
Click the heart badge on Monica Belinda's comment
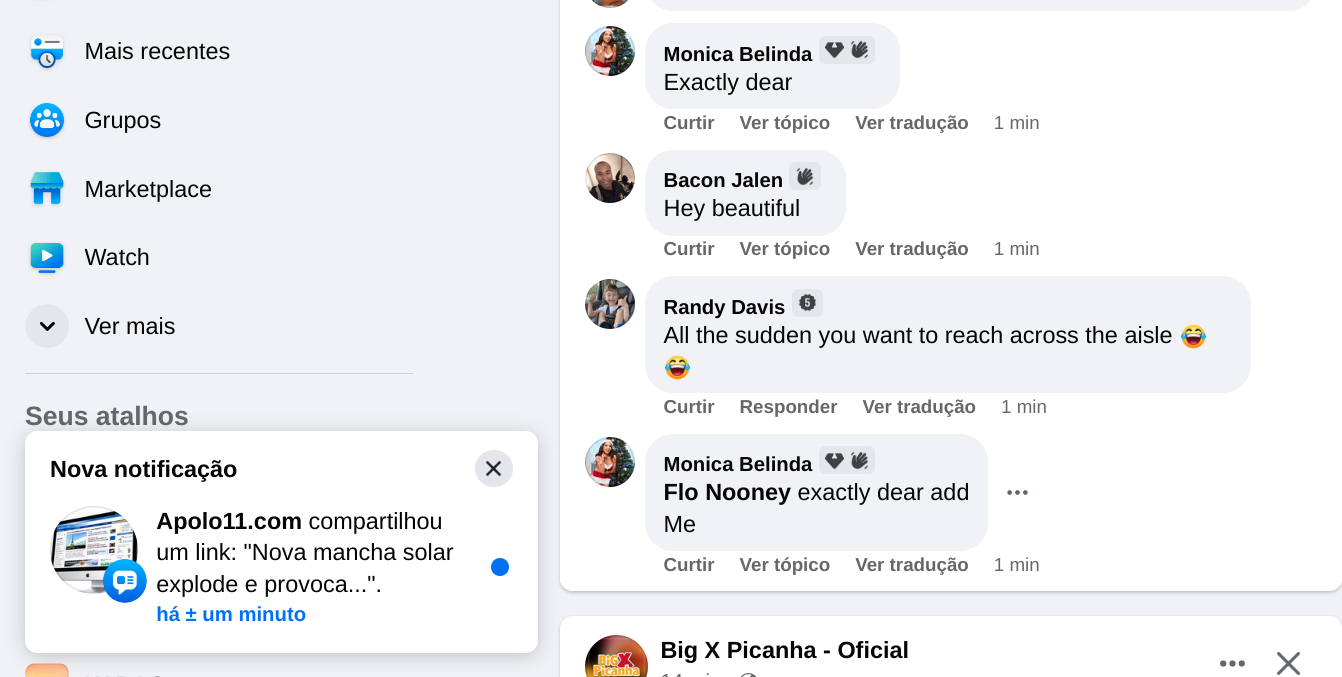tap(834, 47)
